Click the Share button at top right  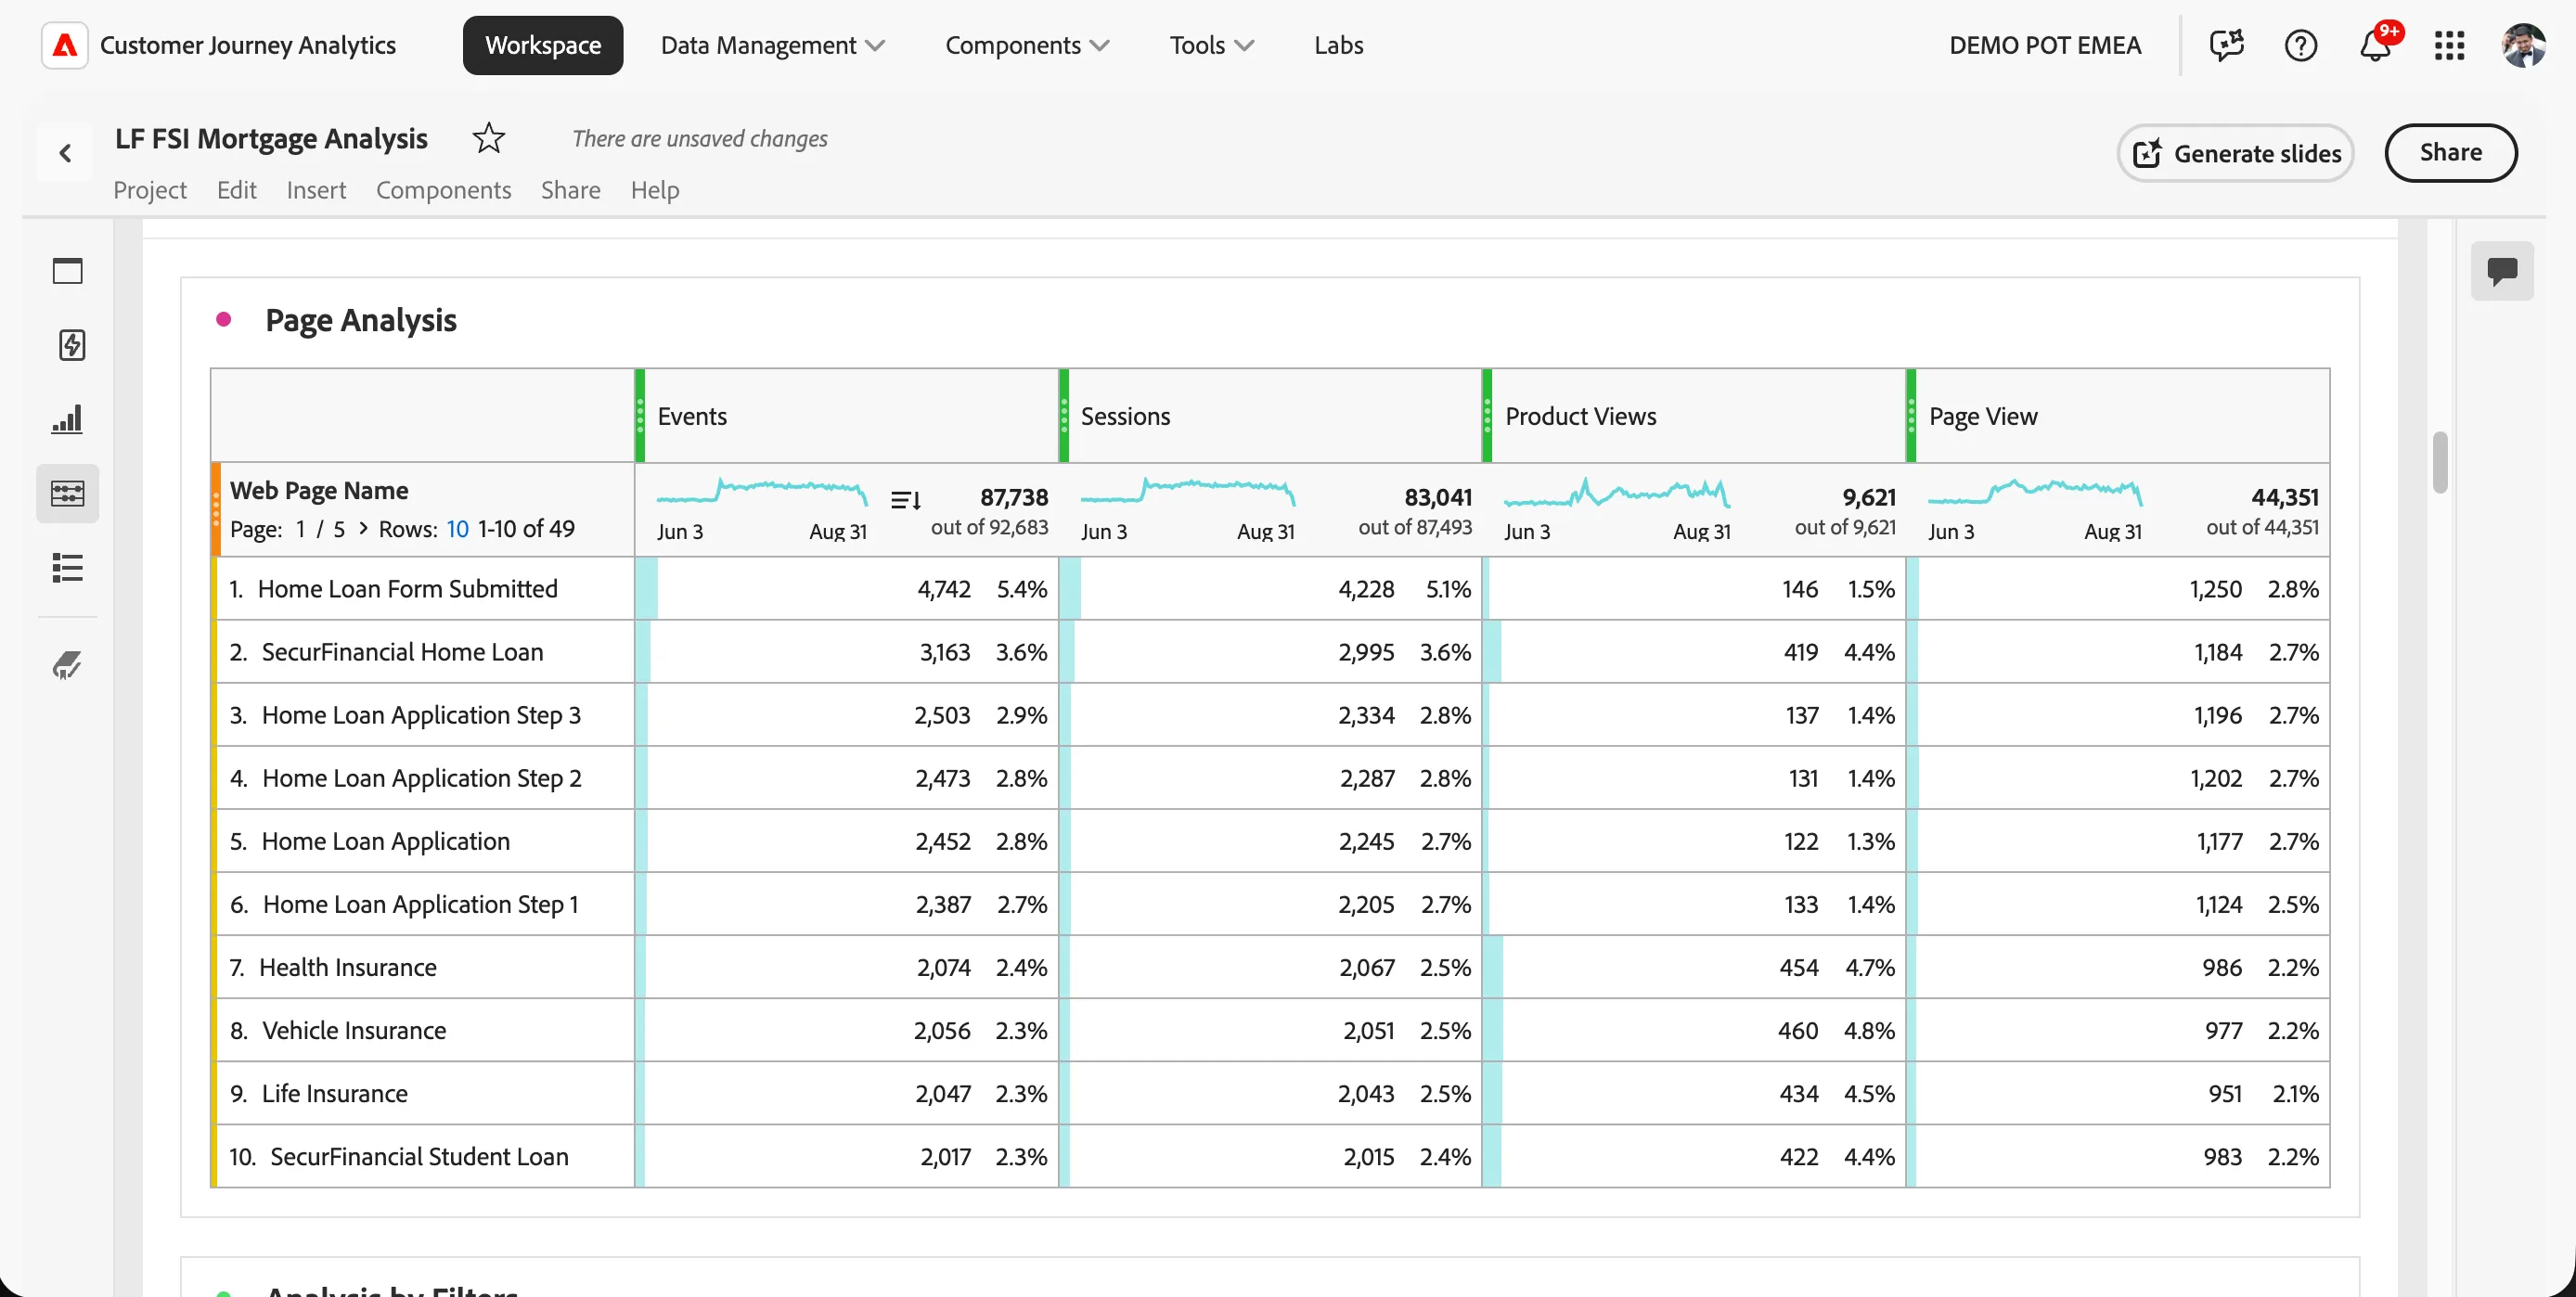[2450, 153]
